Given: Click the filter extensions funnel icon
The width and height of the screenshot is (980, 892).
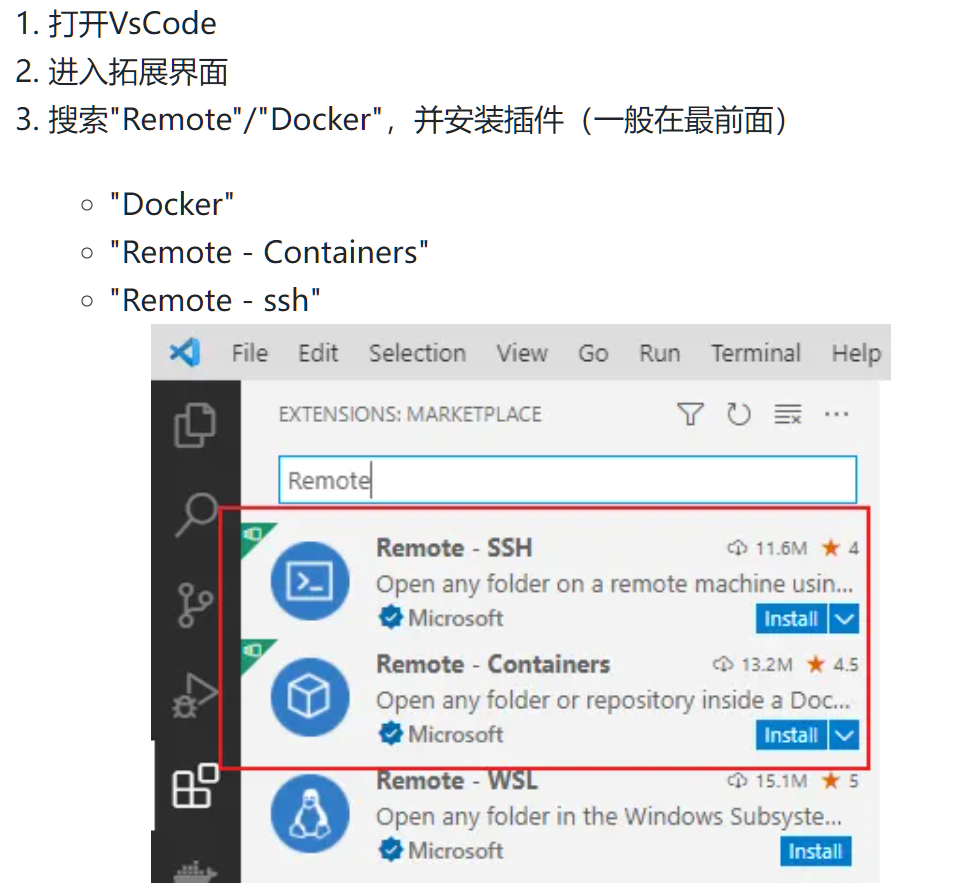Looking at the screenshot, I should pos(690,414).
